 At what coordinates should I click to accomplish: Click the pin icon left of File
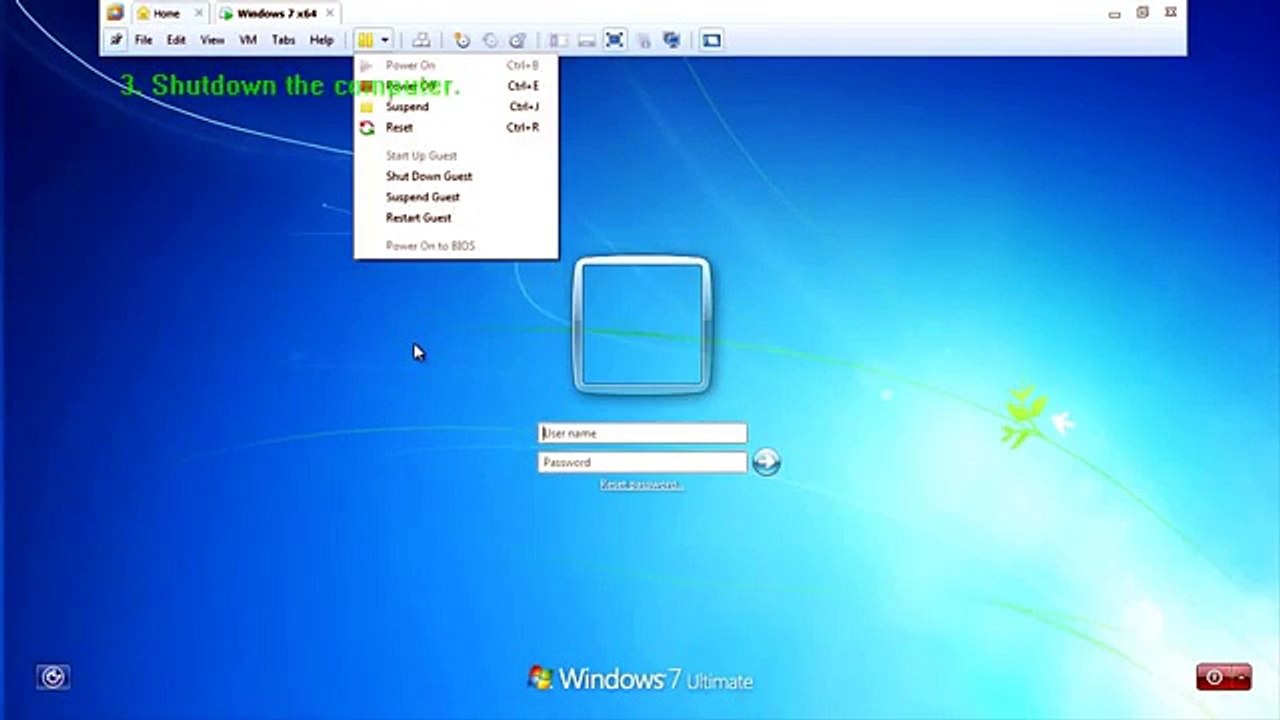coord(117,40)
